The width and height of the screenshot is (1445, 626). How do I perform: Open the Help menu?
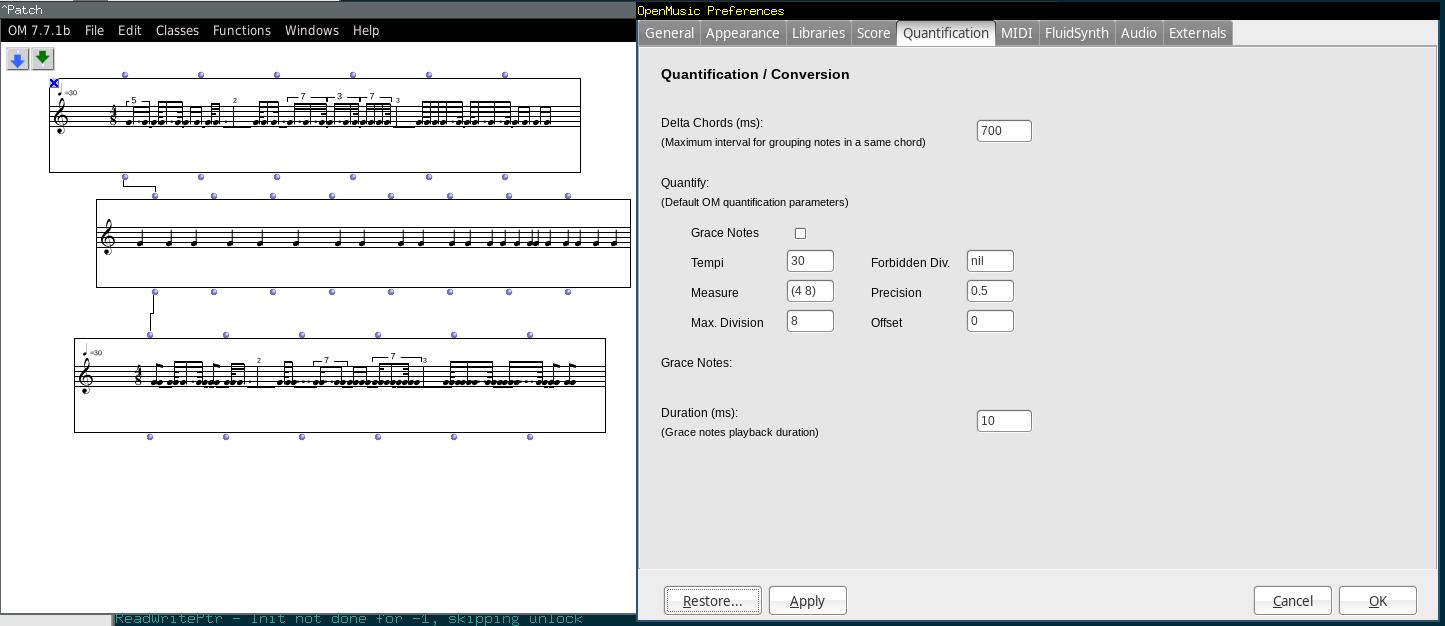366,30
